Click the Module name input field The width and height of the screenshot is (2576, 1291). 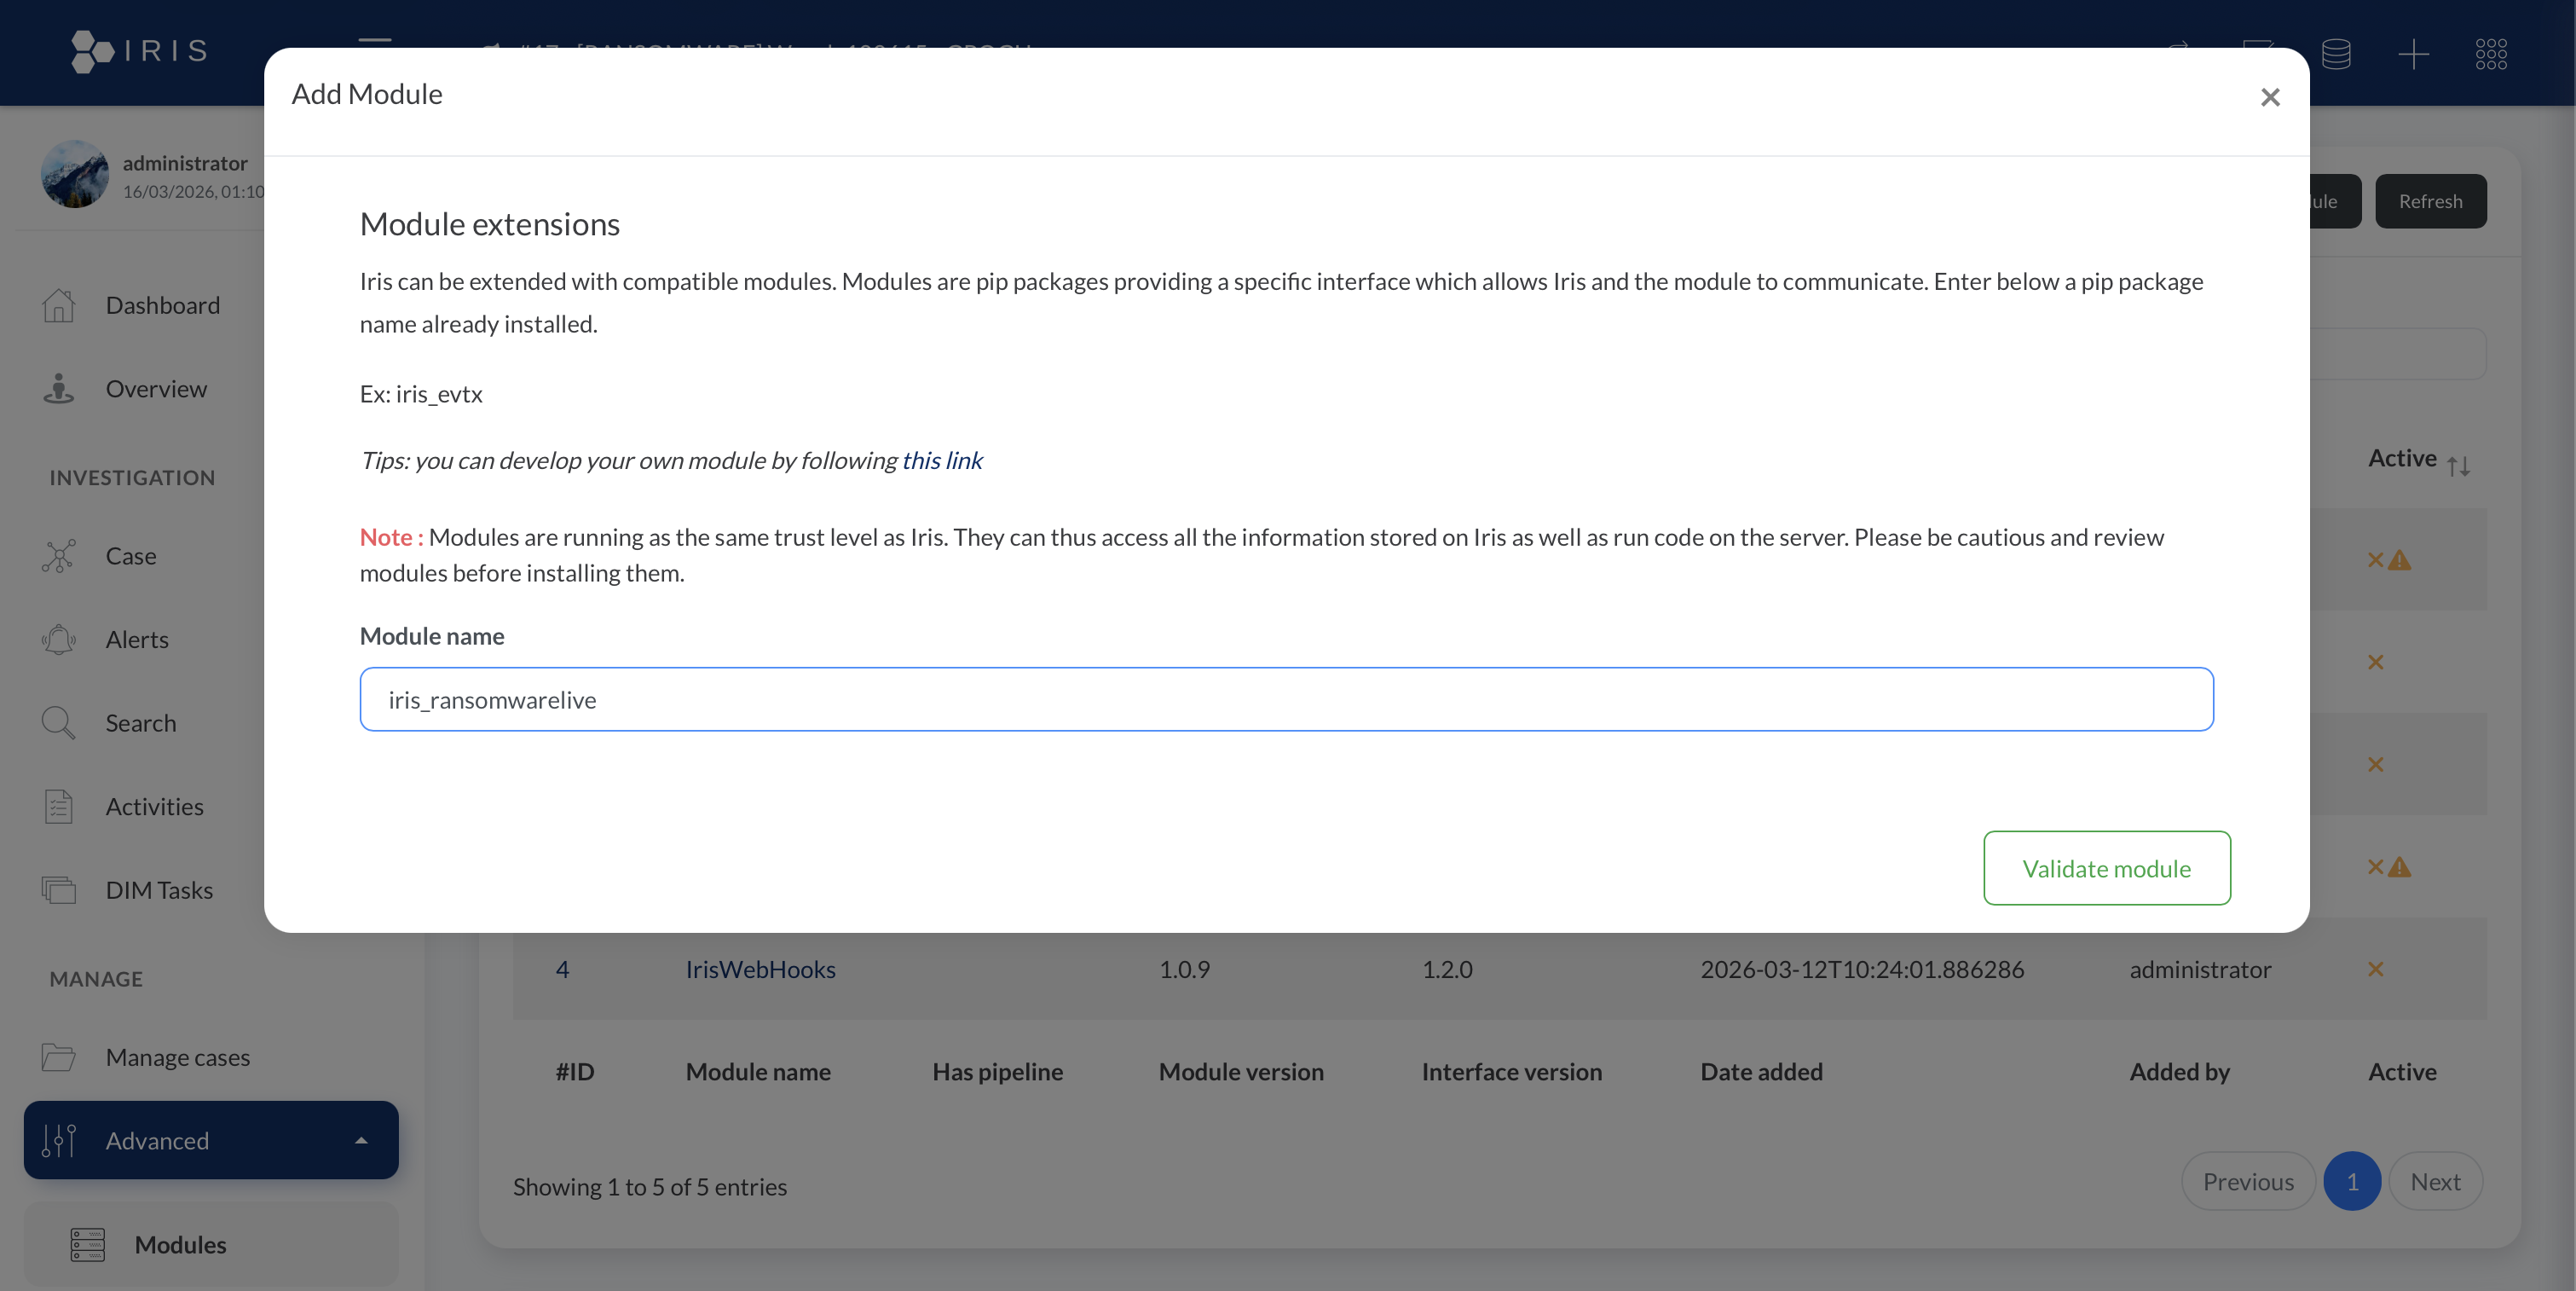click(1286, 699)
